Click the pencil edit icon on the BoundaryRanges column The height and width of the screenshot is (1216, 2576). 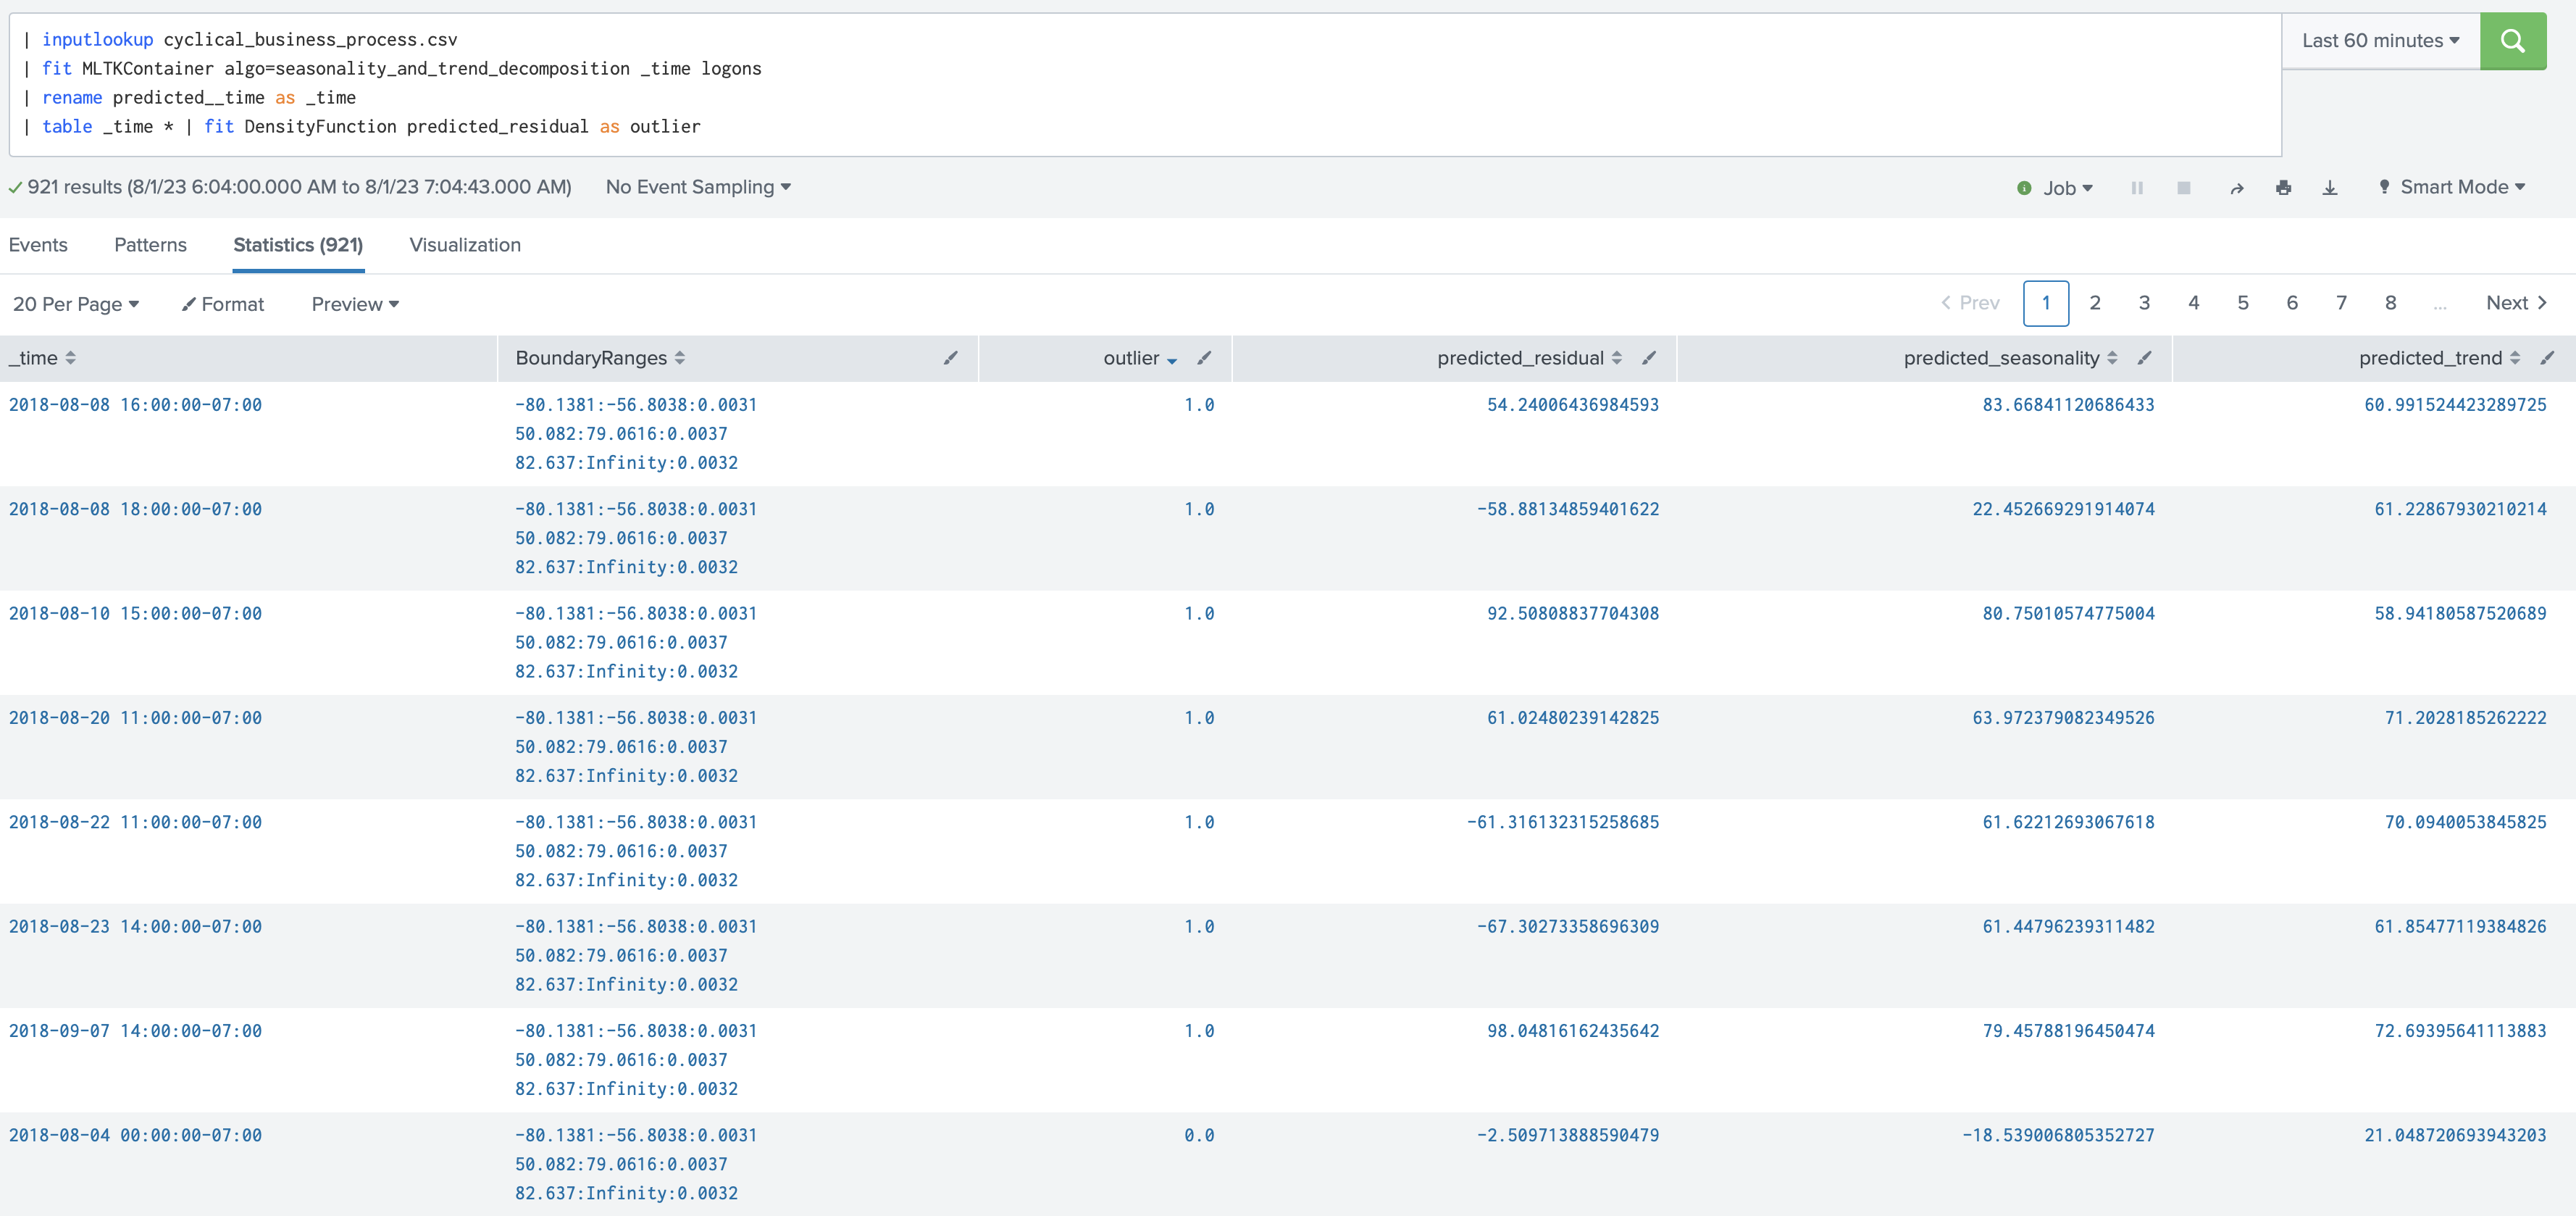pos(950,358)
